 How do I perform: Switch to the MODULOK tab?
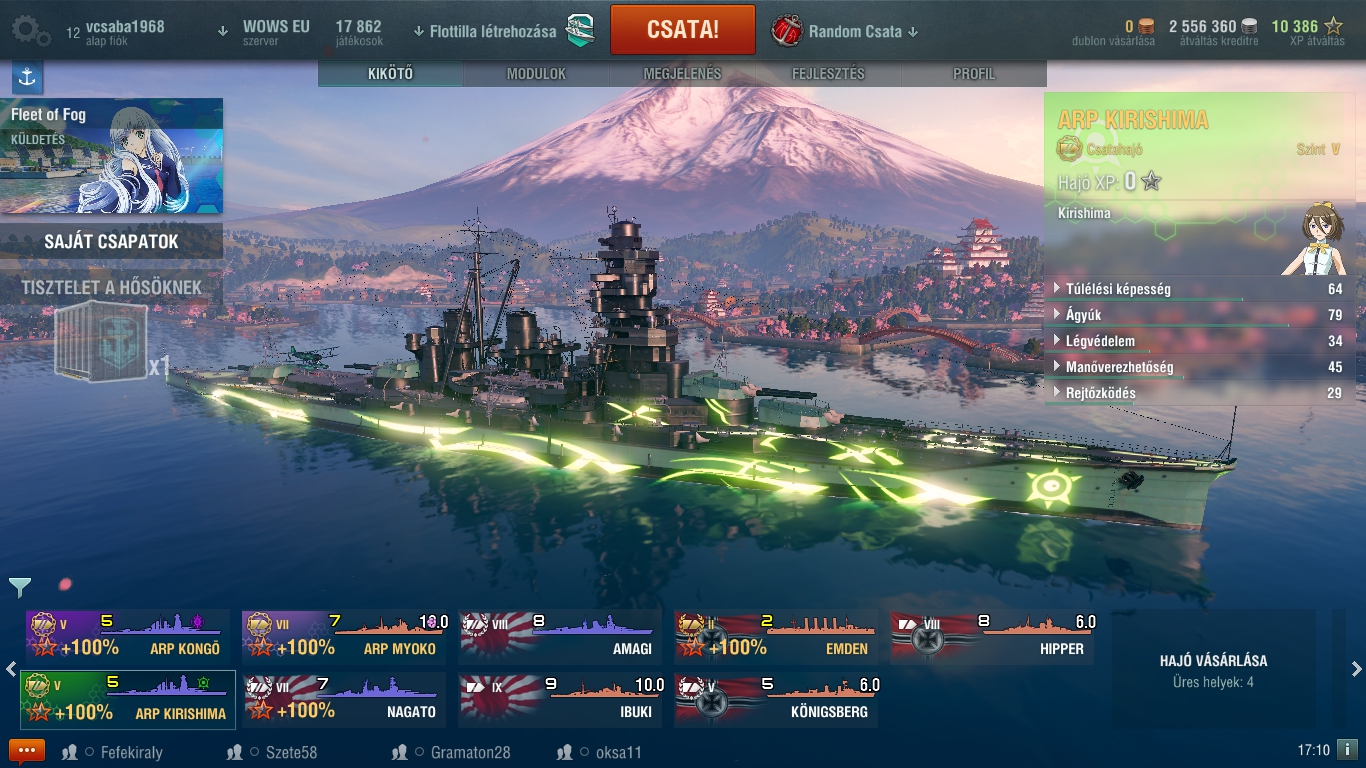coord(536,74)
